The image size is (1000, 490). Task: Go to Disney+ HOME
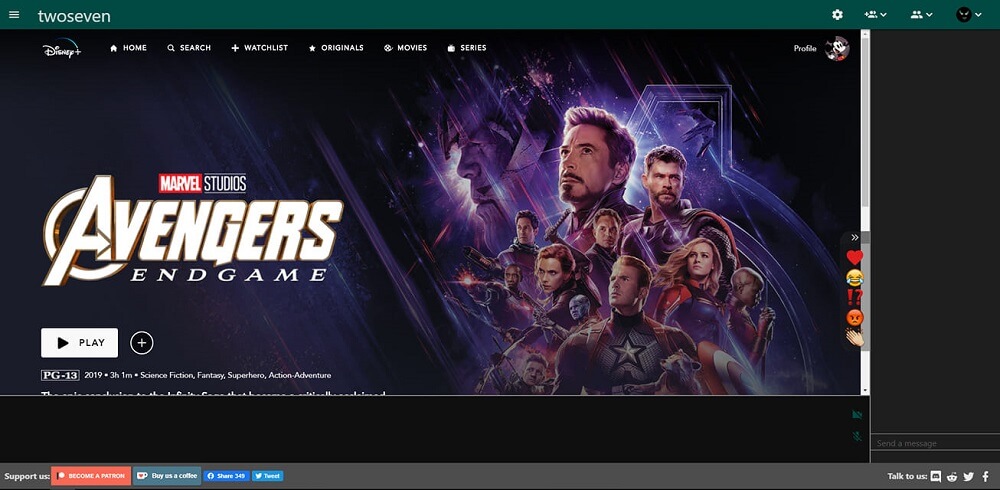click(128, 48)
